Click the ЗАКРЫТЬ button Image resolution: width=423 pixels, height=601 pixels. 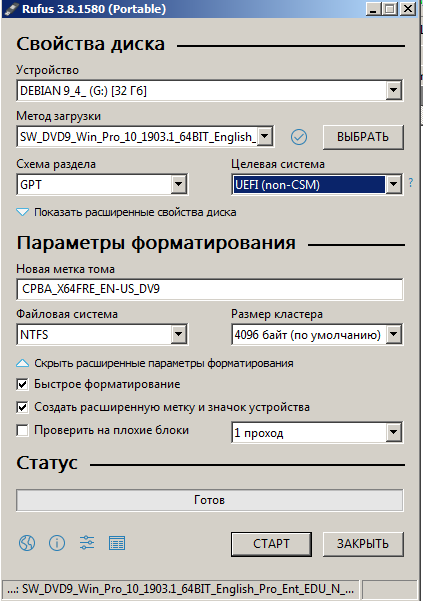pyautogui.click(x=363, y=544)
